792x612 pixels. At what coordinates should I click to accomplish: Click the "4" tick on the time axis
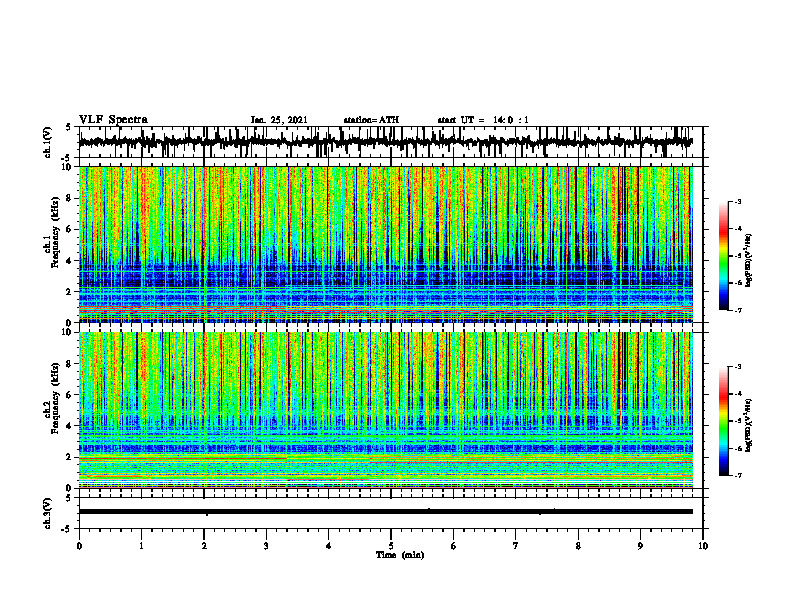[x=329, y=546]
